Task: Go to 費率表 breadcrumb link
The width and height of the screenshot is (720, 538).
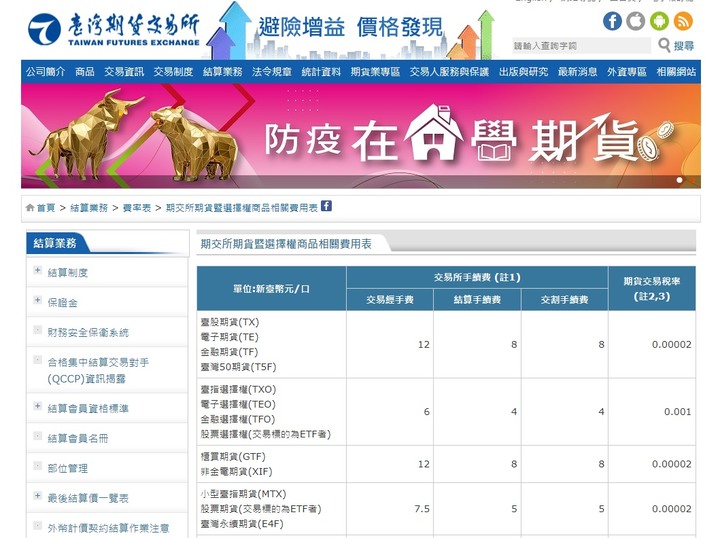Action: pyautogui.click(x=137, y=208)
